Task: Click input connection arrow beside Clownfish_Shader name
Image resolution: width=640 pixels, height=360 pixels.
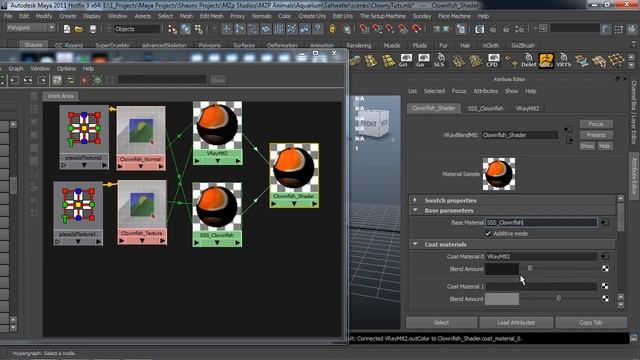Action: [568, 130]
